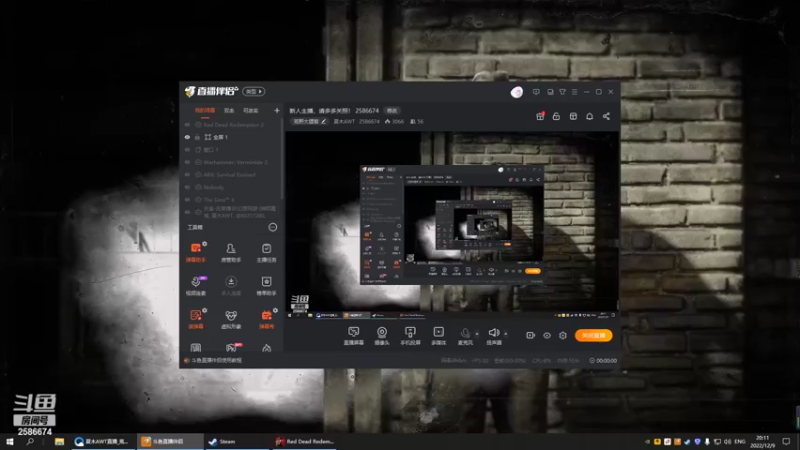Add a multimedia source from bottom bar
The height and width of the screenshot is (450, 800).
click(438, 336)
